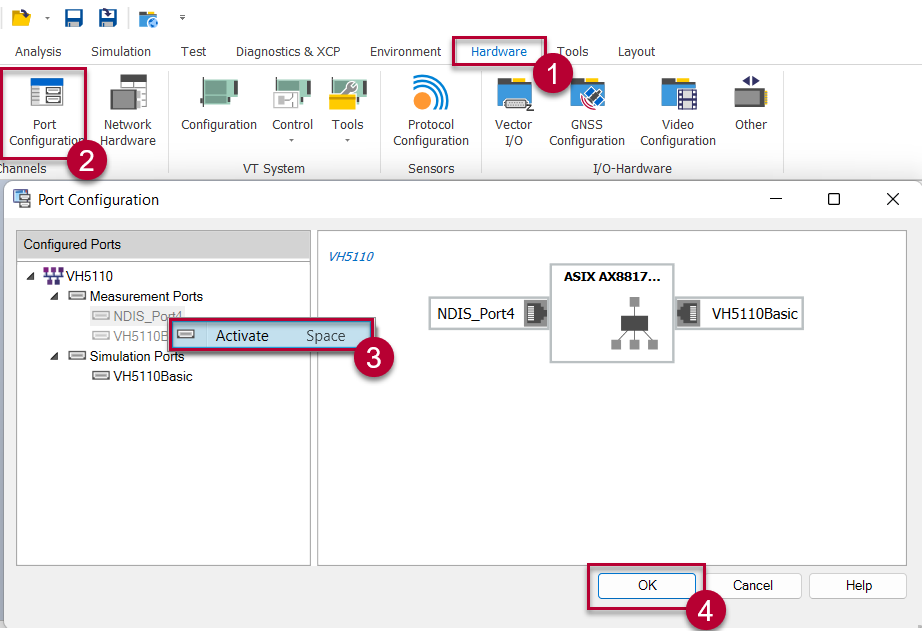The height and width of the screenshot is (631, 922).
Task: Click the ASIX AX8817 network adapter block
Action: click(612, 313)
